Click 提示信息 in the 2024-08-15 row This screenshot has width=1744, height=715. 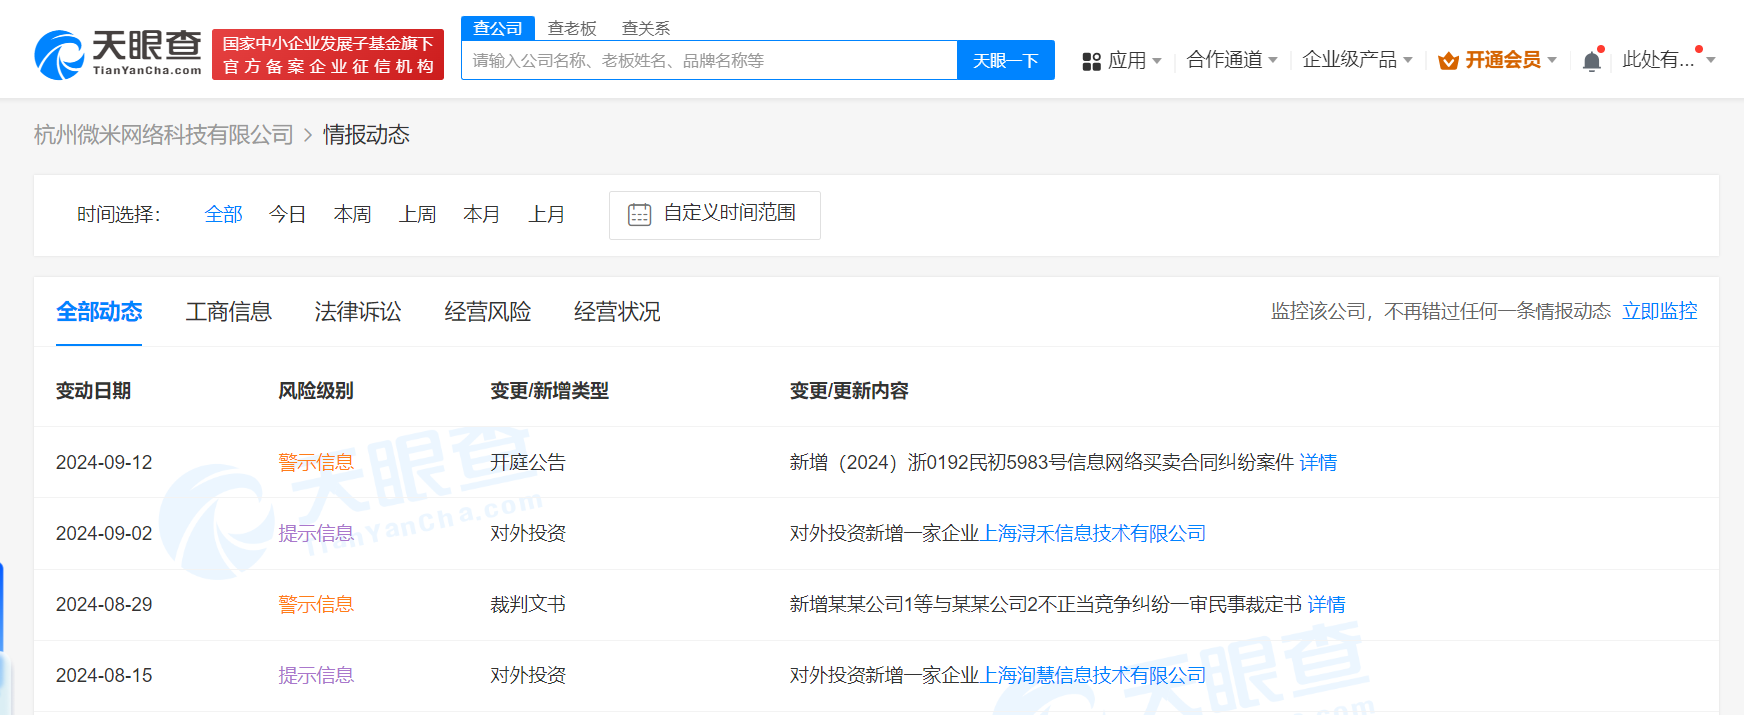(x=316, y=675)
